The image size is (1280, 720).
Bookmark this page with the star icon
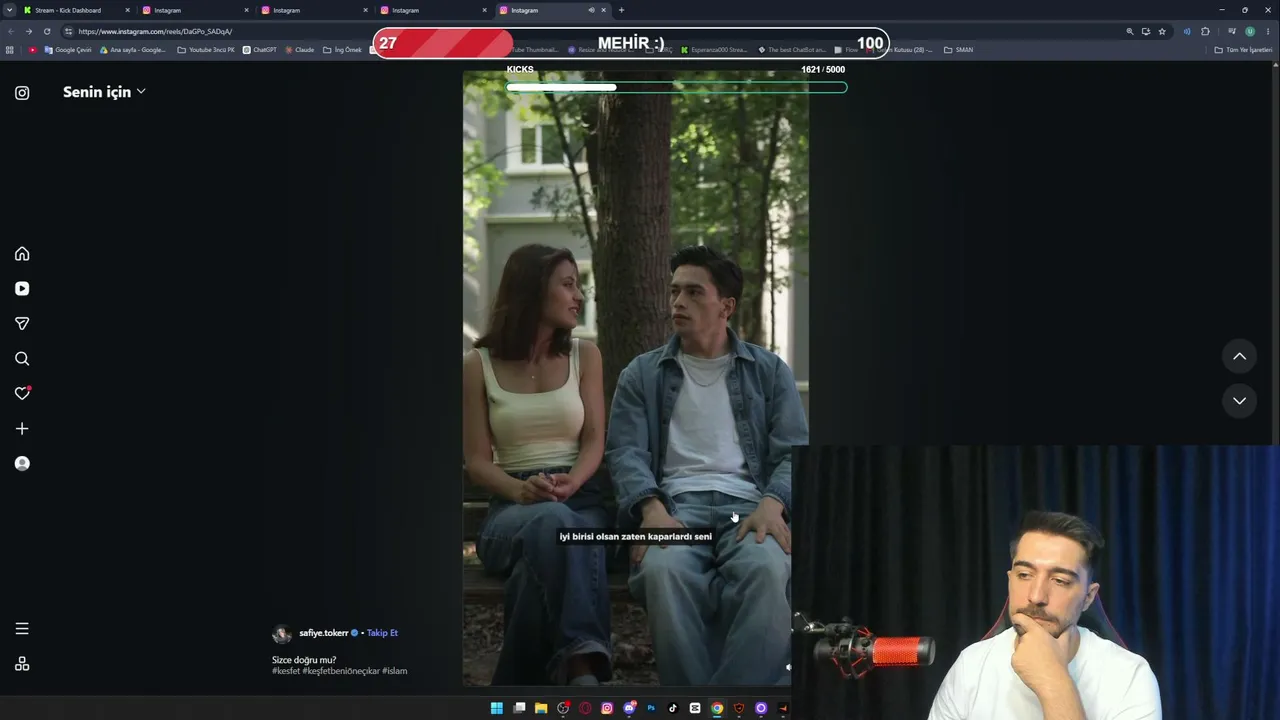pos(1162,31)
